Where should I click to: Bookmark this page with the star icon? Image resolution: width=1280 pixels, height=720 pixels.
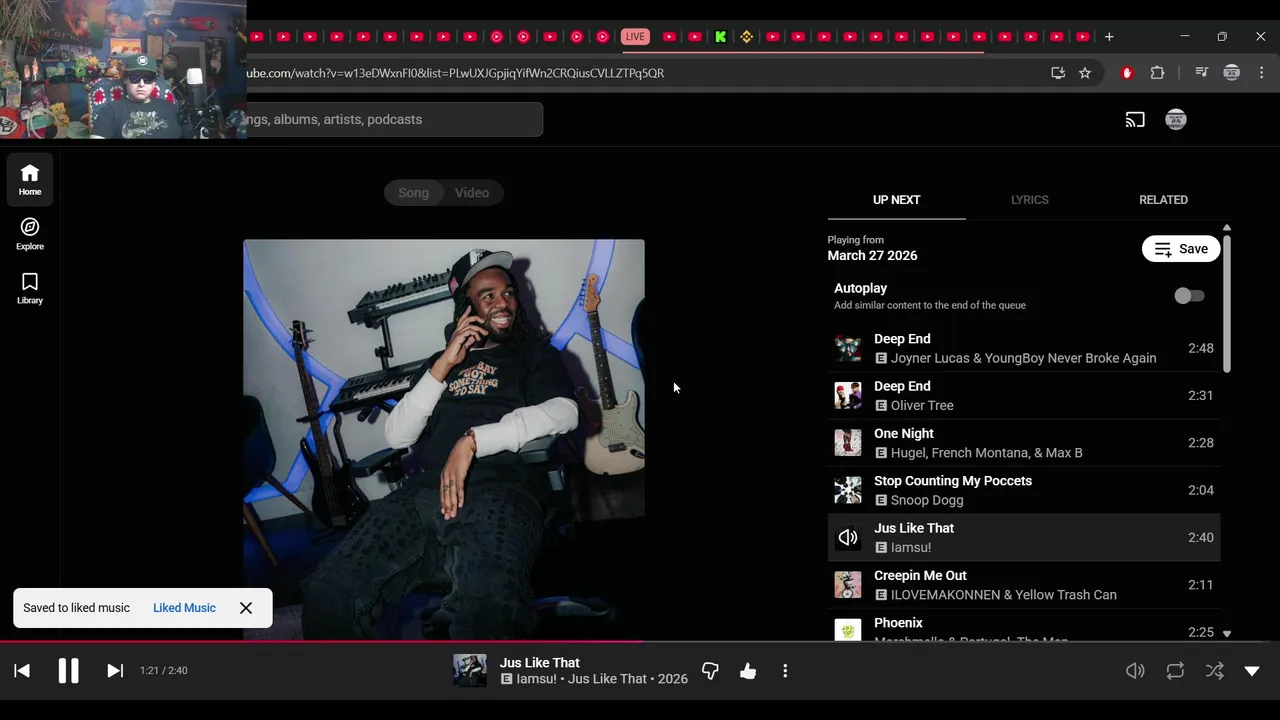[x=1085, y=73]
